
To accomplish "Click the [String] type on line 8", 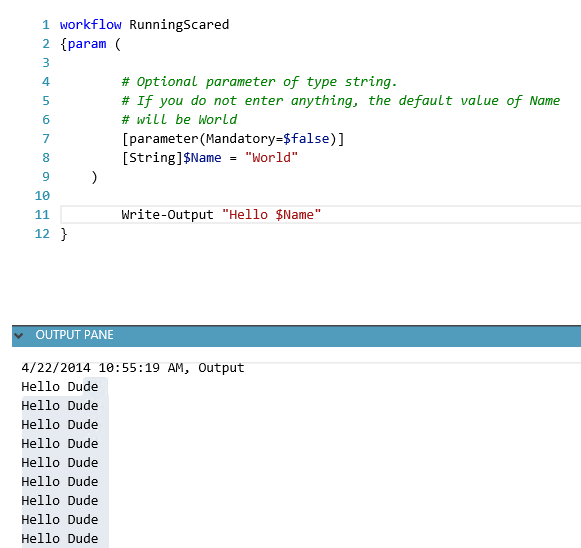I will pyautogui.click(x=152, y=158).
